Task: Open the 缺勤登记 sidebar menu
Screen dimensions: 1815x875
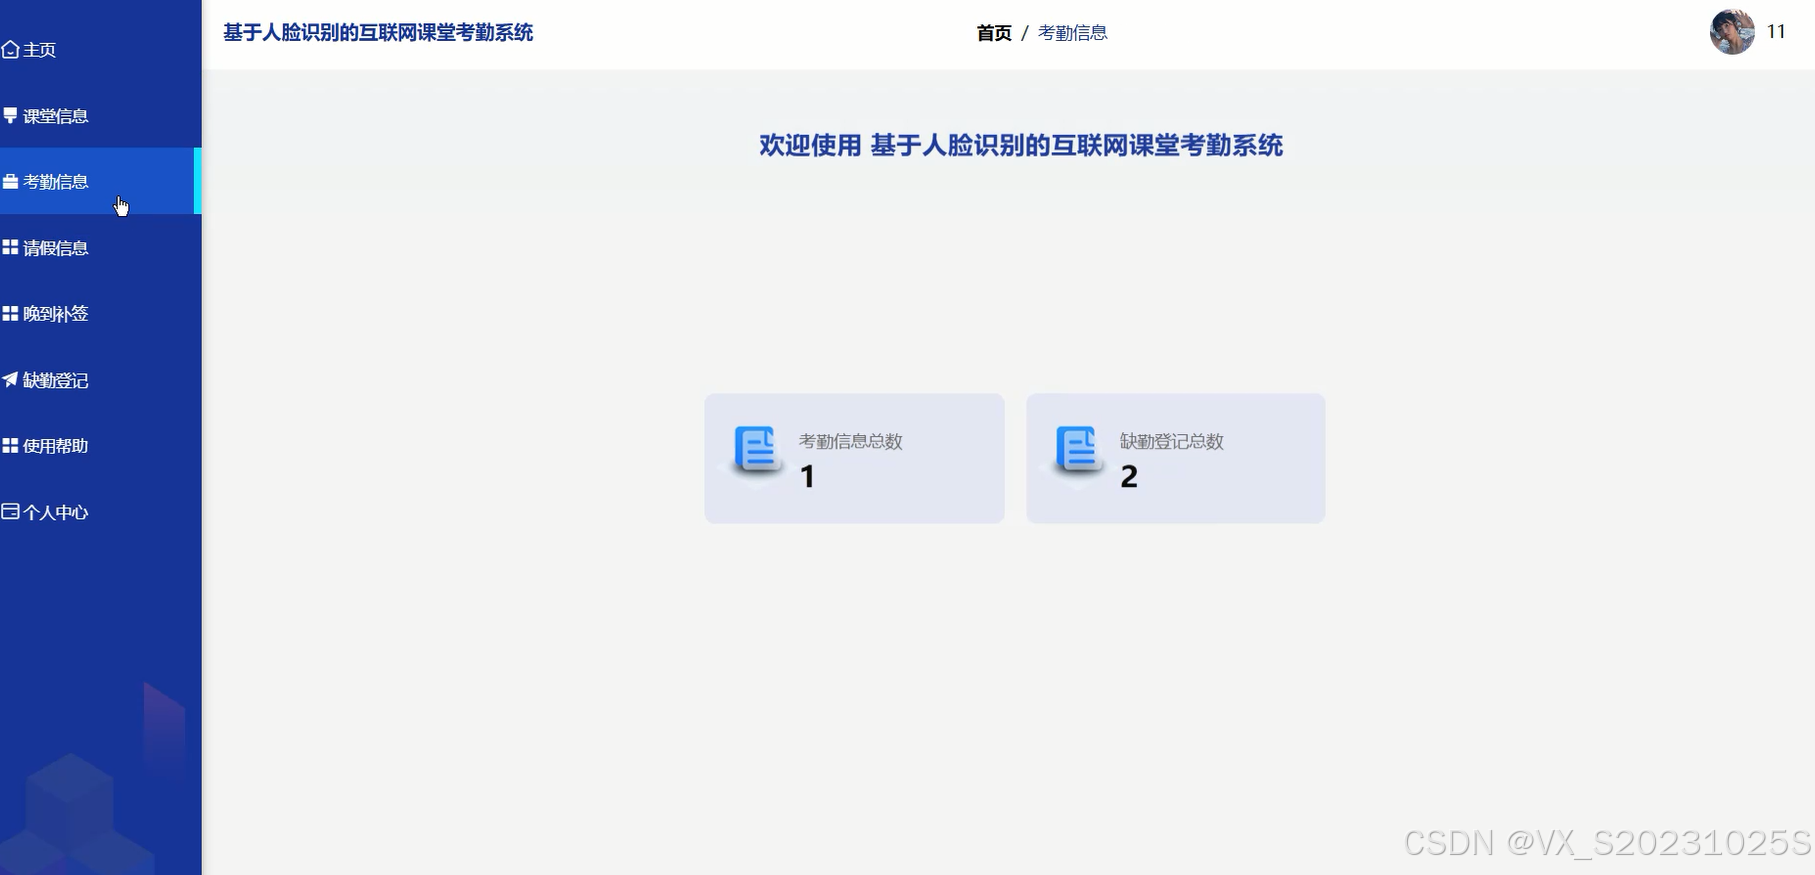Action: 100,379
